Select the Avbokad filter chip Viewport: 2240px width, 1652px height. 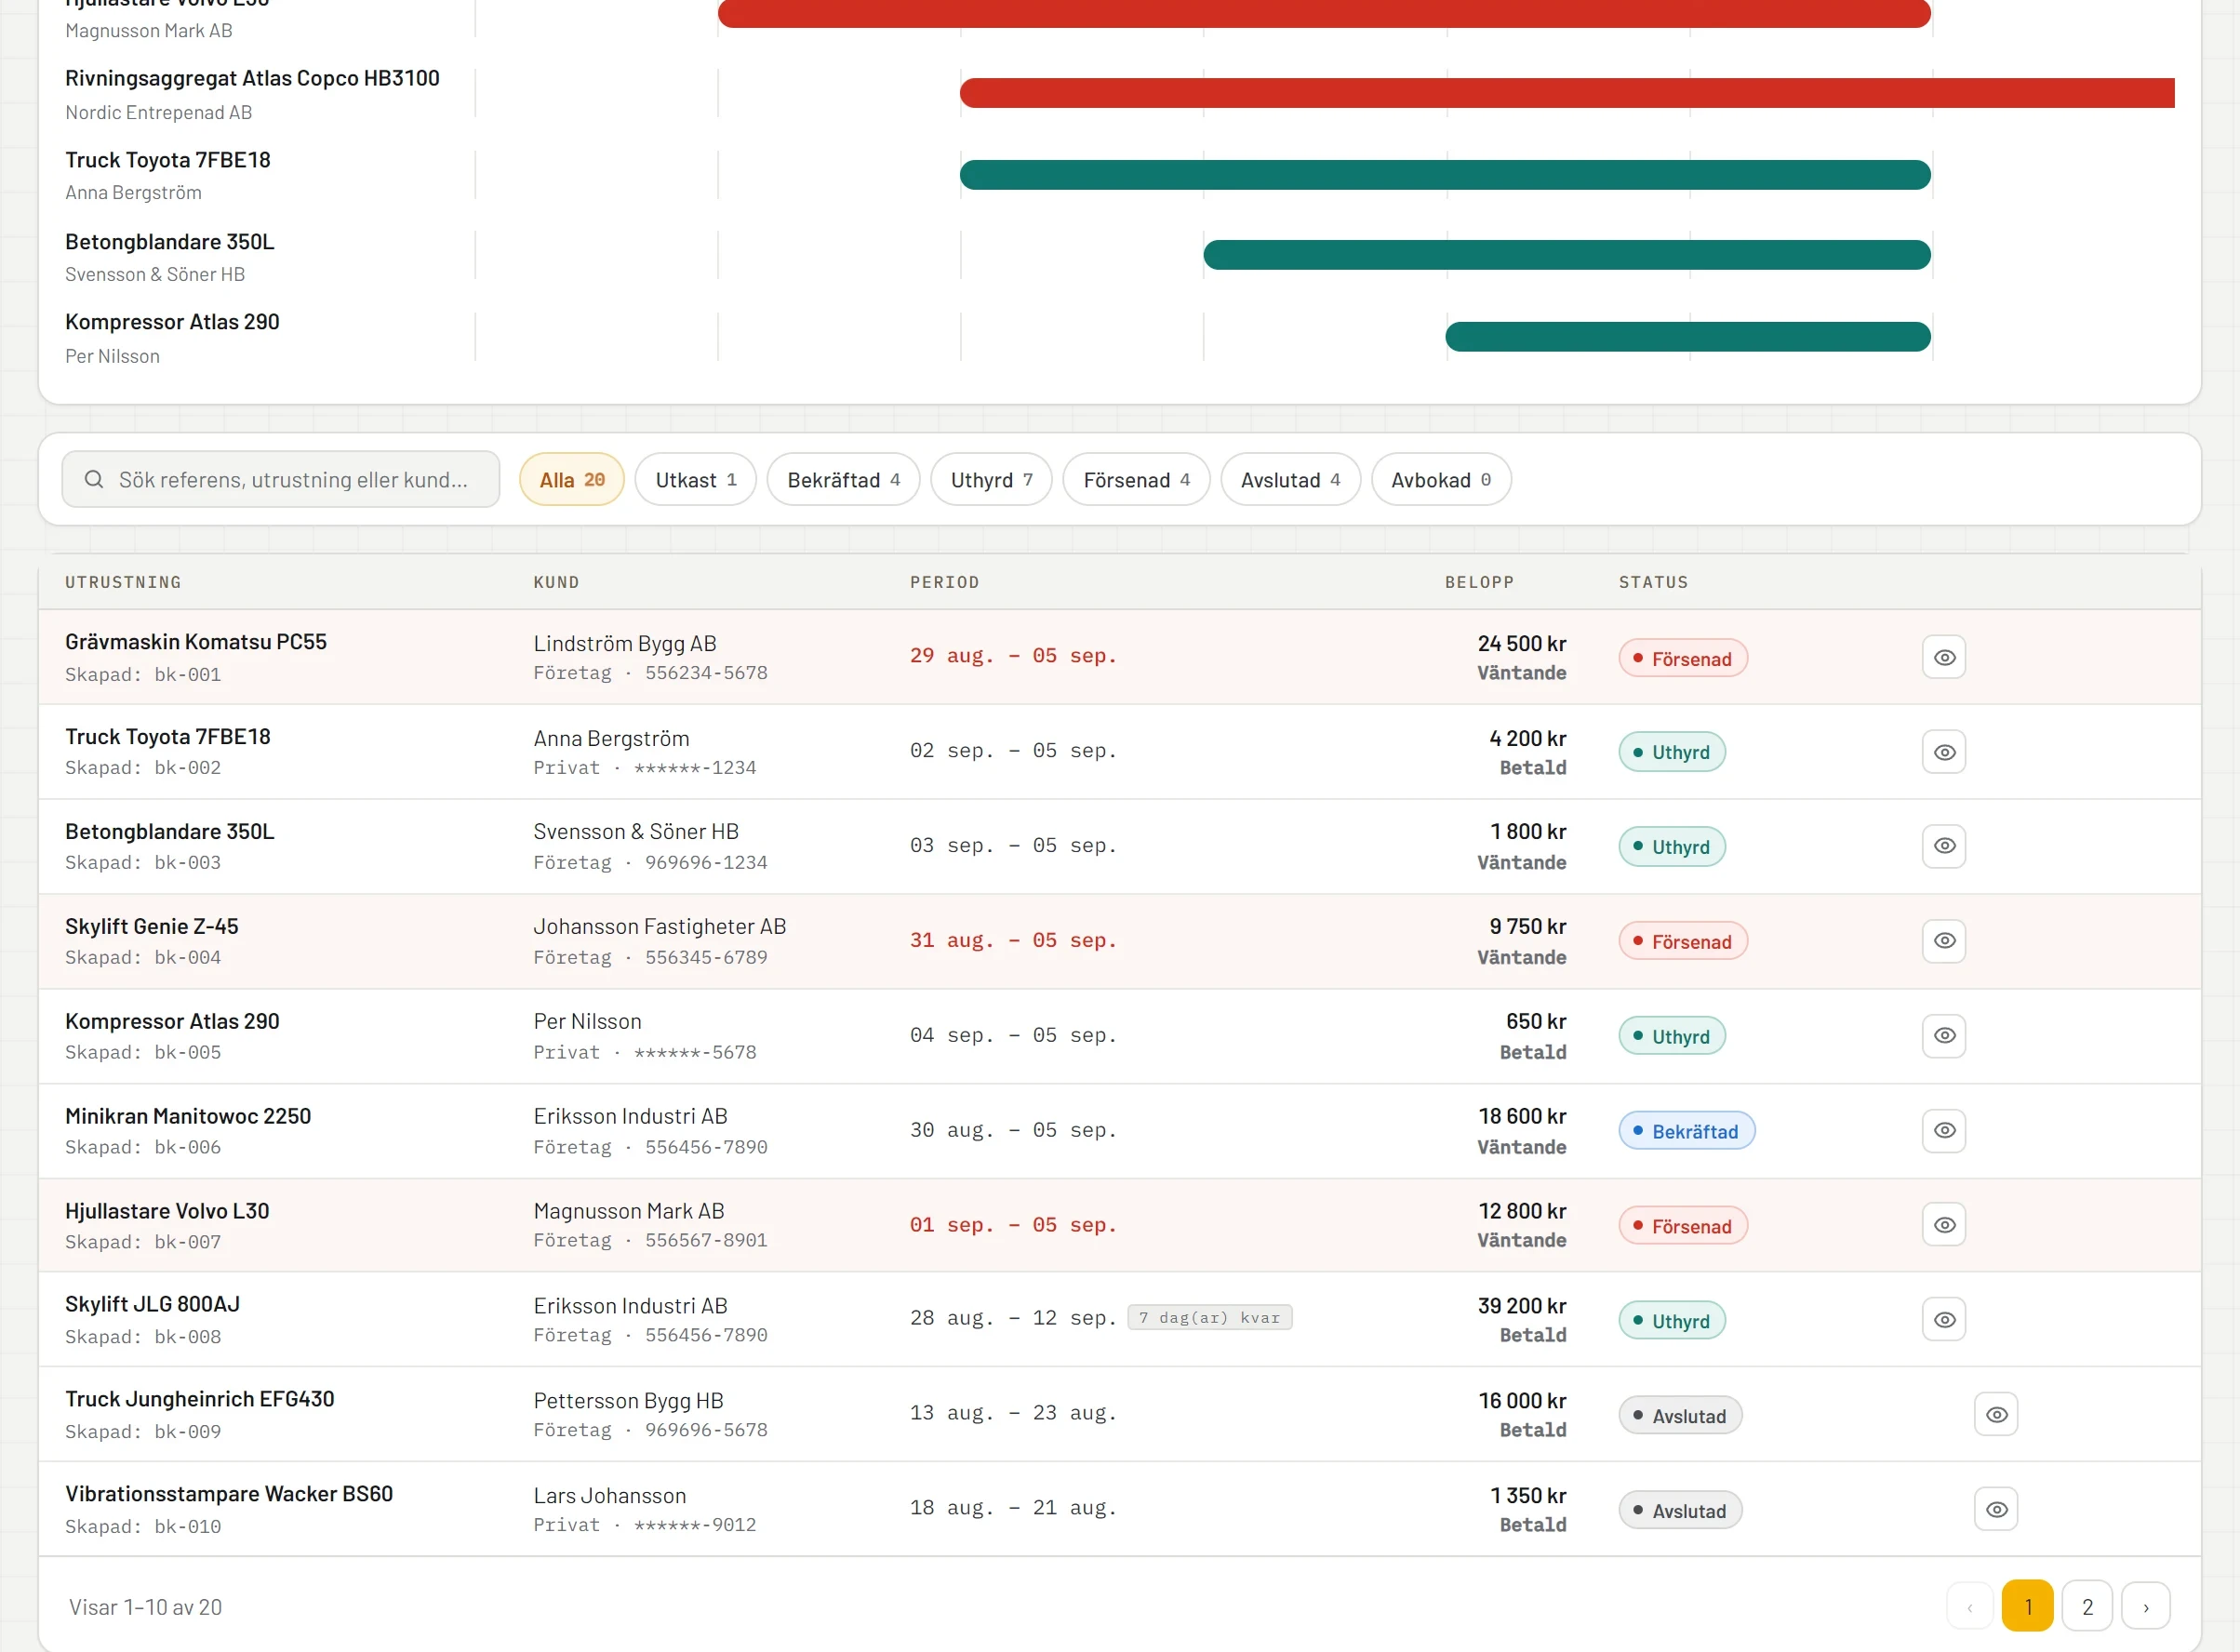(1441, 480)
